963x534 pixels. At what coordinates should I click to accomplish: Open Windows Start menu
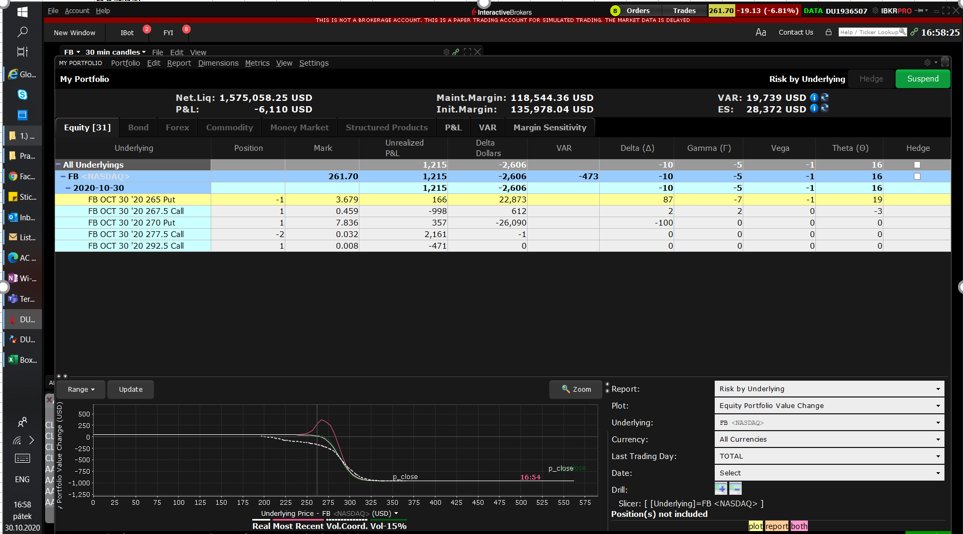pyautogui.click(x=22, y=12)
